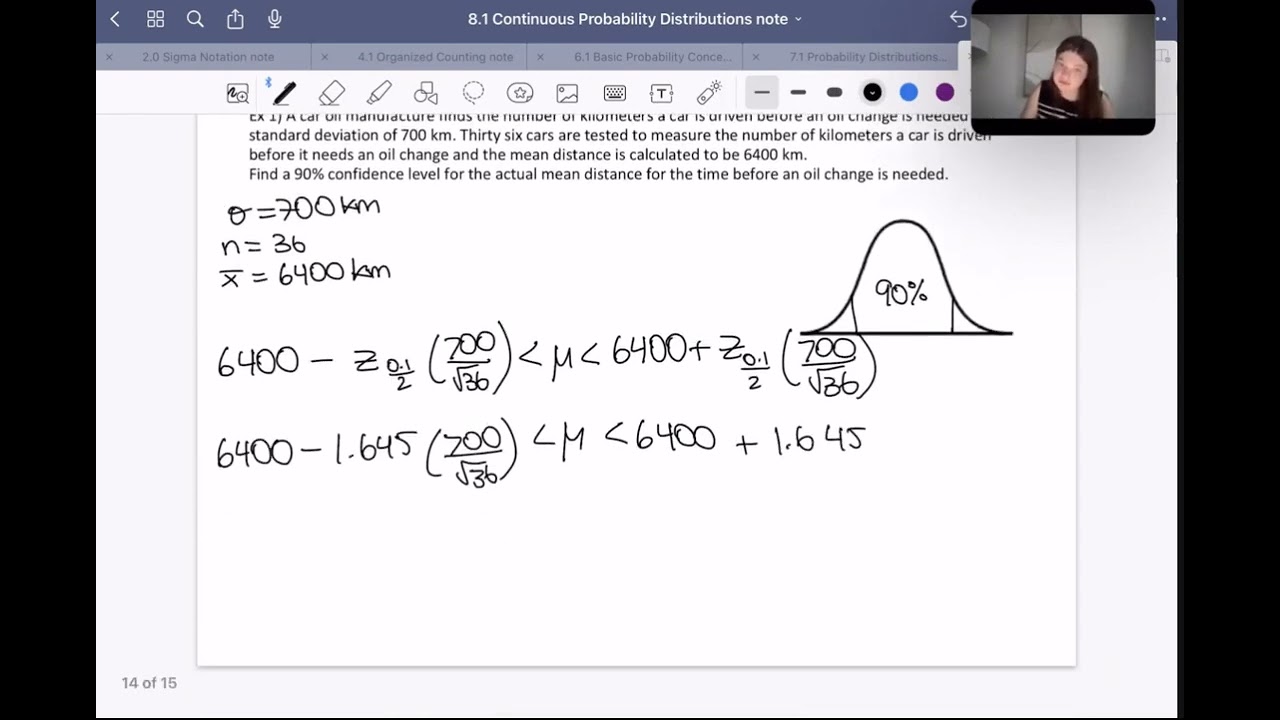Open the Elements sticker tool

(x=520, y=93)
